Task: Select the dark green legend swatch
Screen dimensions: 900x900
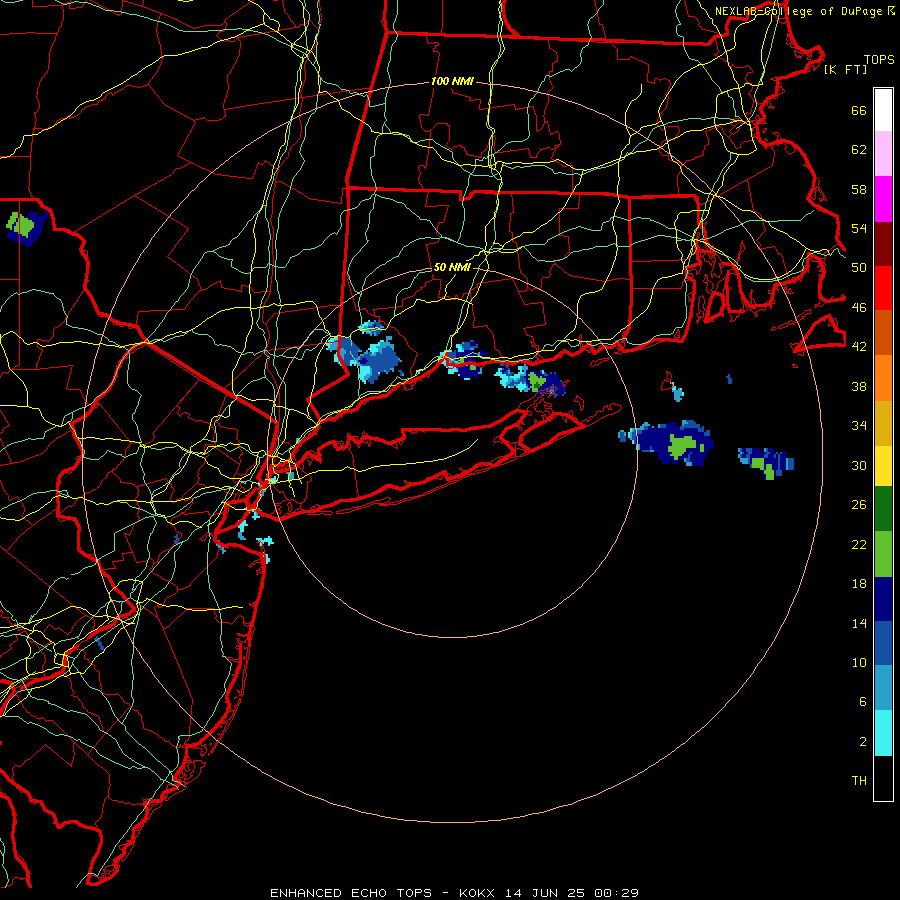Action: click(883, 509)
